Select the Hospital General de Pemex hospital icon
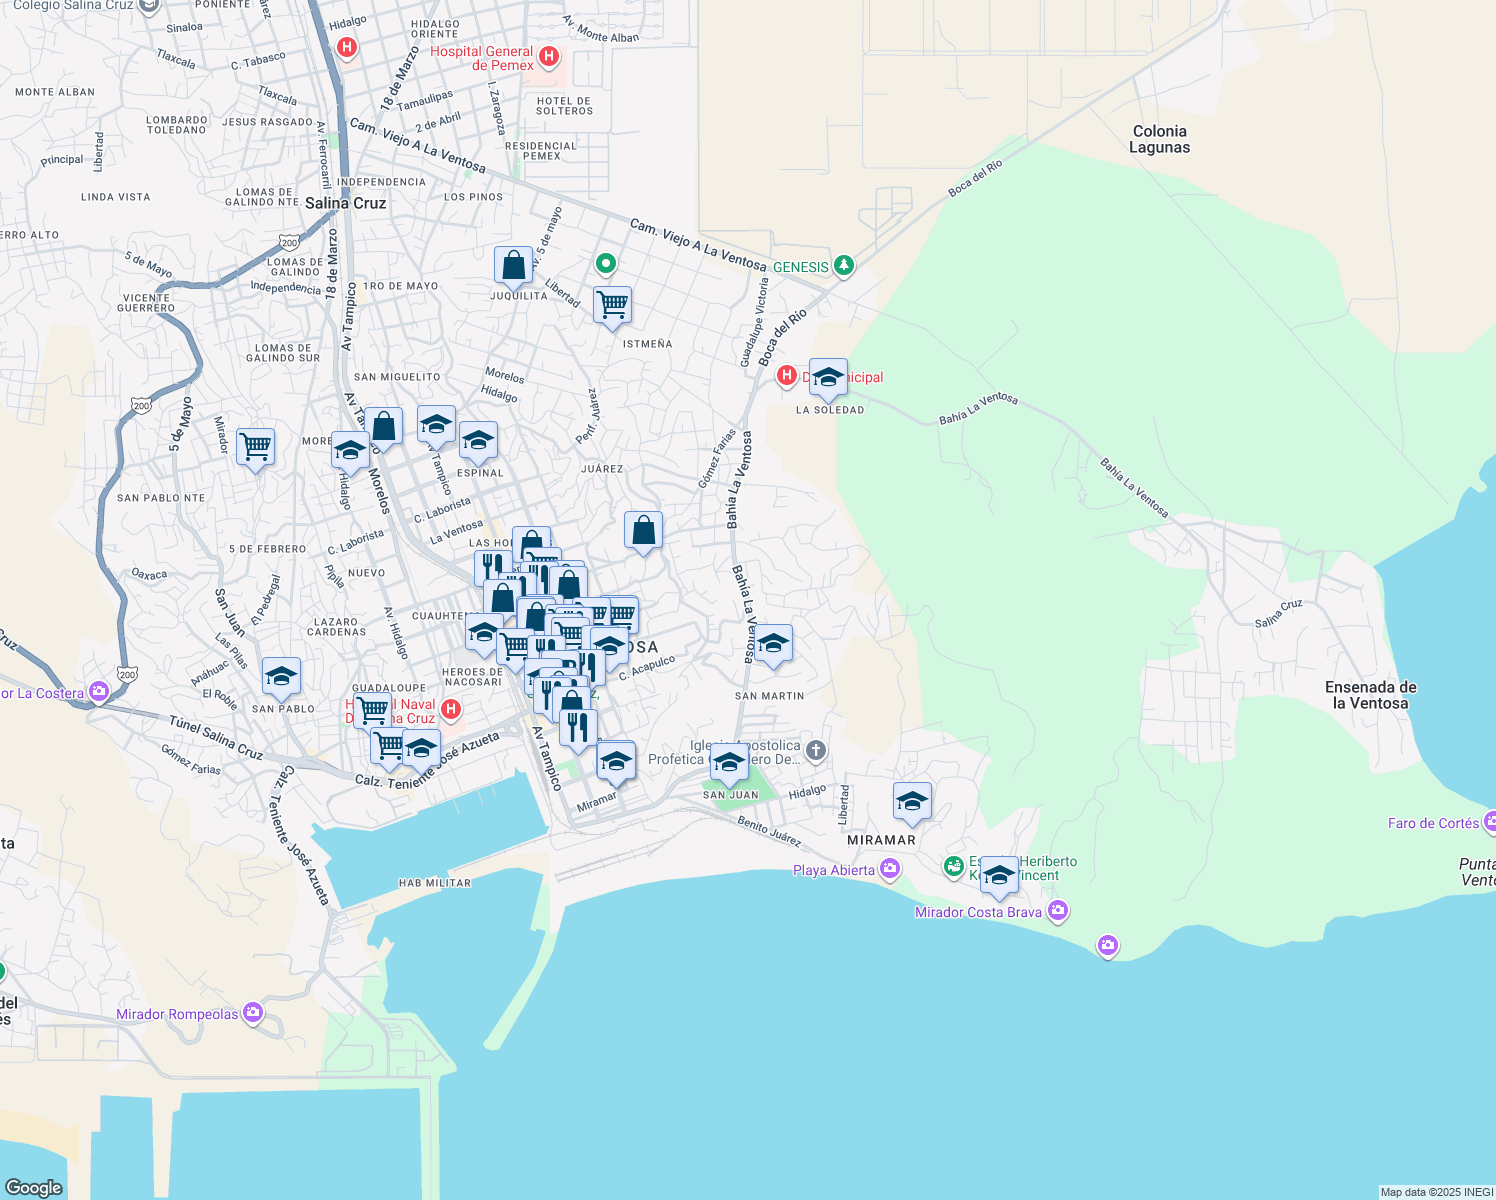Viewport: 1496px width, 1200px height. [x=548, y=58]
